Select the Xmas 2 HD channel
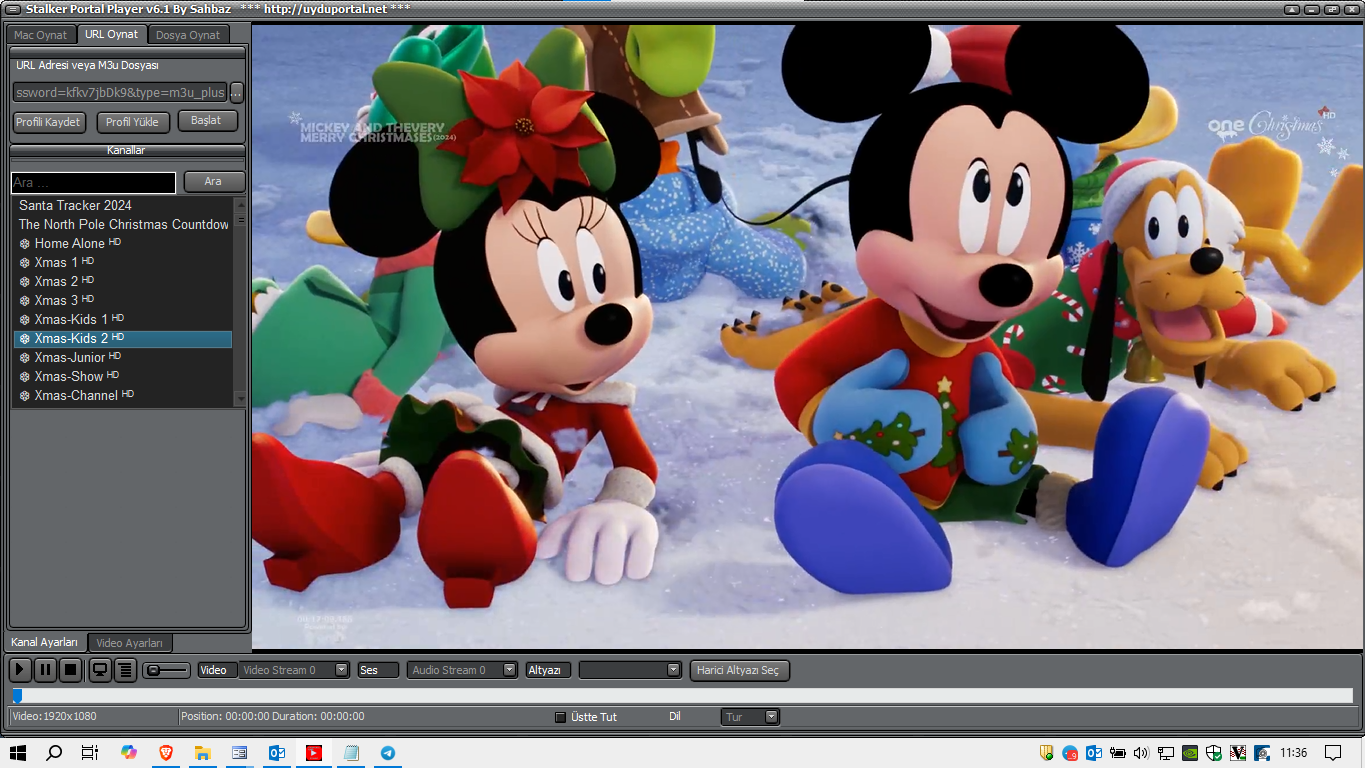Screen dimensions: 1365x768 [123, 281]
